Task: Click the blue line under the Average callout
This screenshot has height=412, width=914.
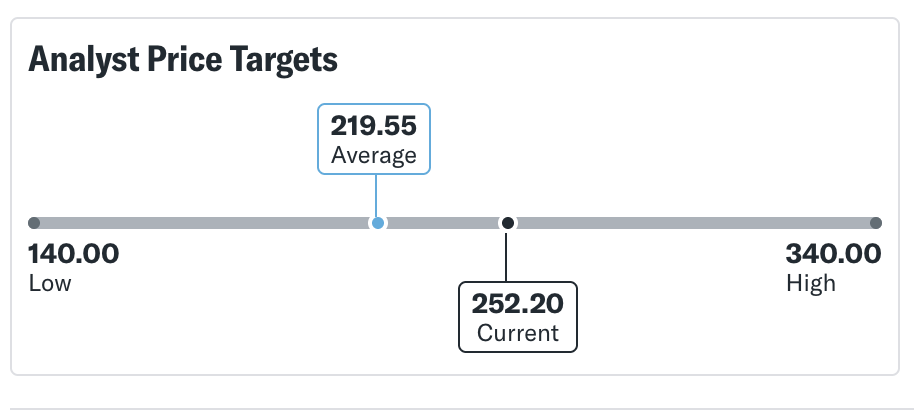Action: click(376, 194)
